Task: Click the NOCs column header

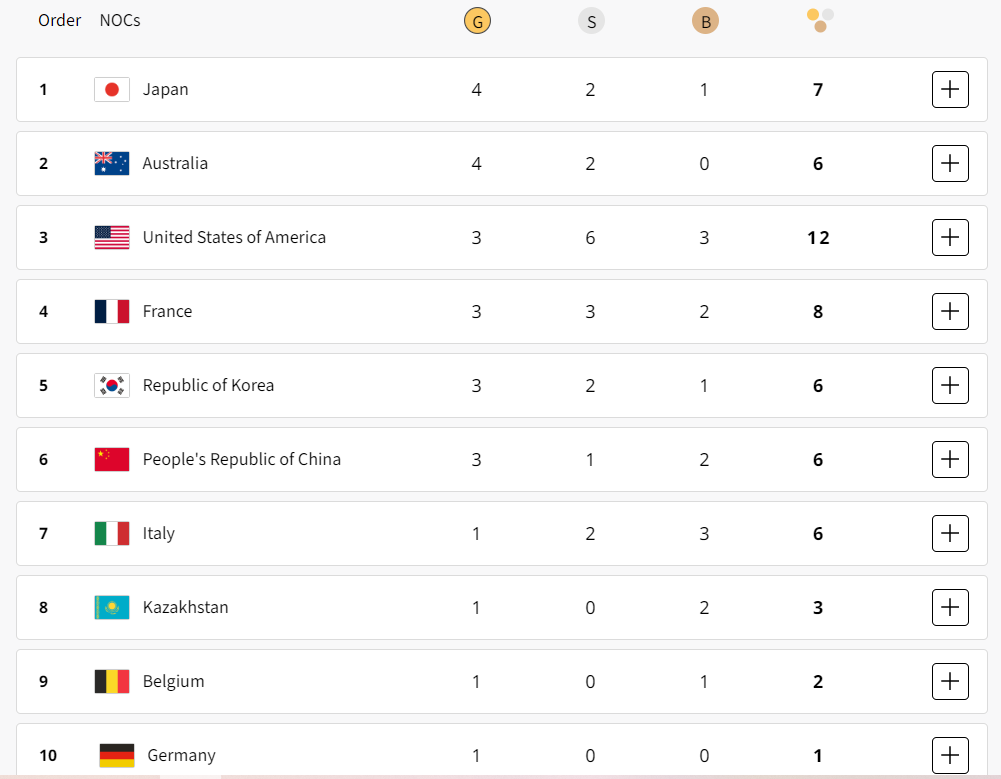Action: tap(120, 20)
